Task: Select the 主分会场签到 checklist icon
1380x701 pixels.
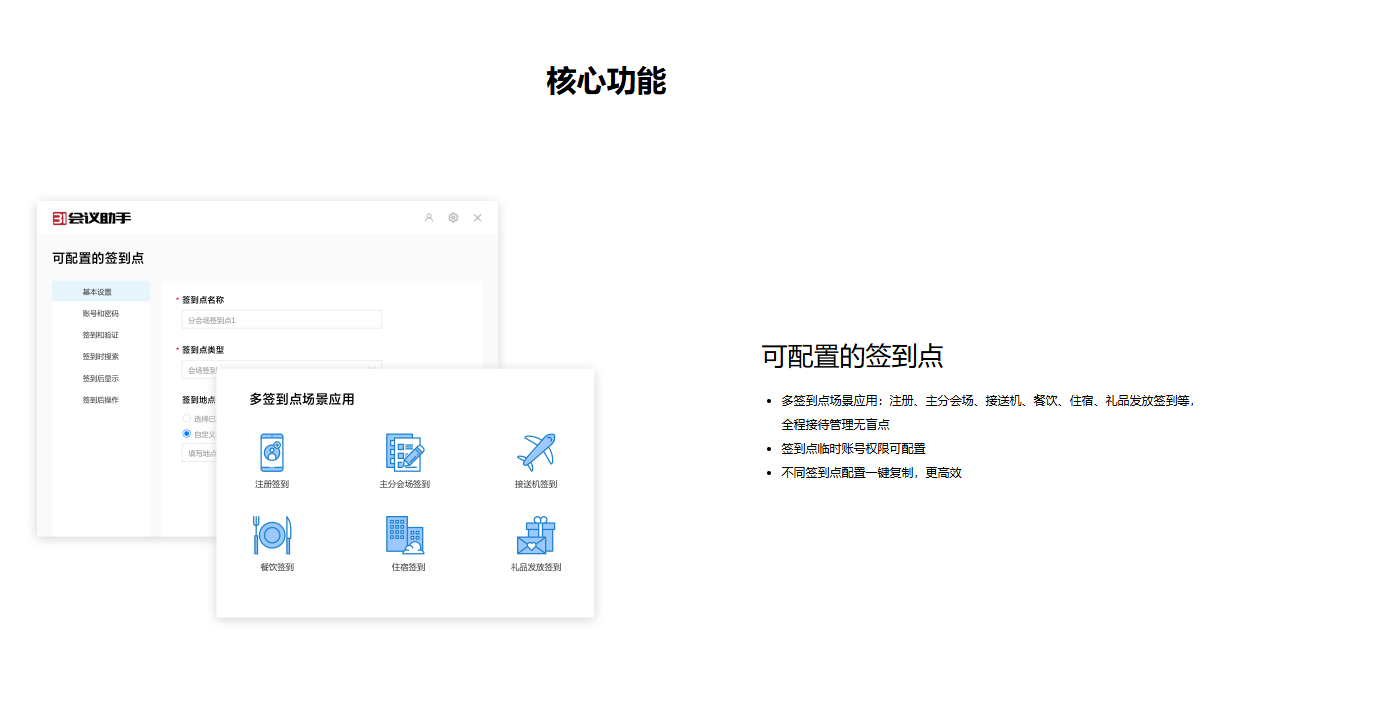Action: tap(404, 452)
